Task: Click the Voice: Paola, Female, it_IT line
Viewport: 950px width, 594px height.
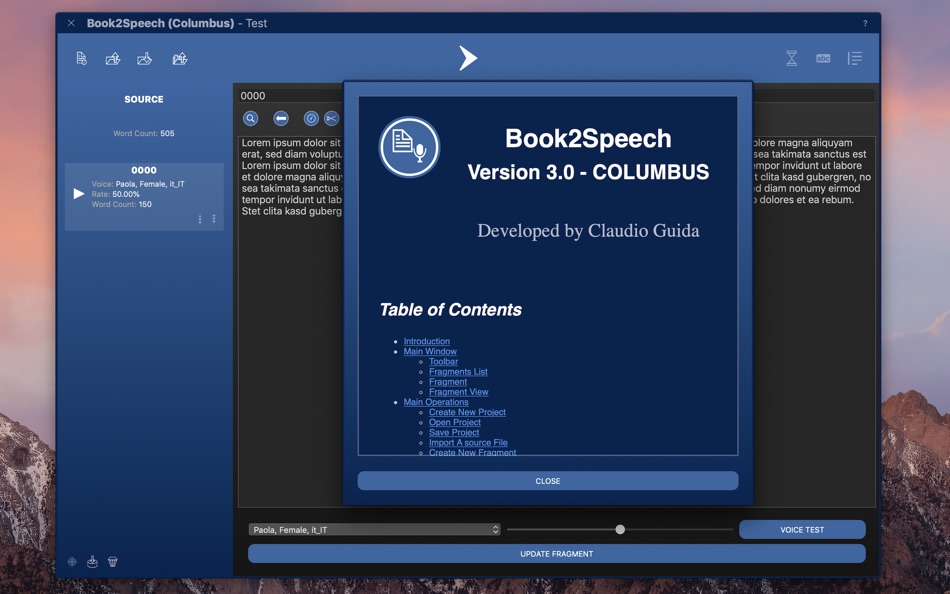Action: pyautogui.click(x=138, y=184)
